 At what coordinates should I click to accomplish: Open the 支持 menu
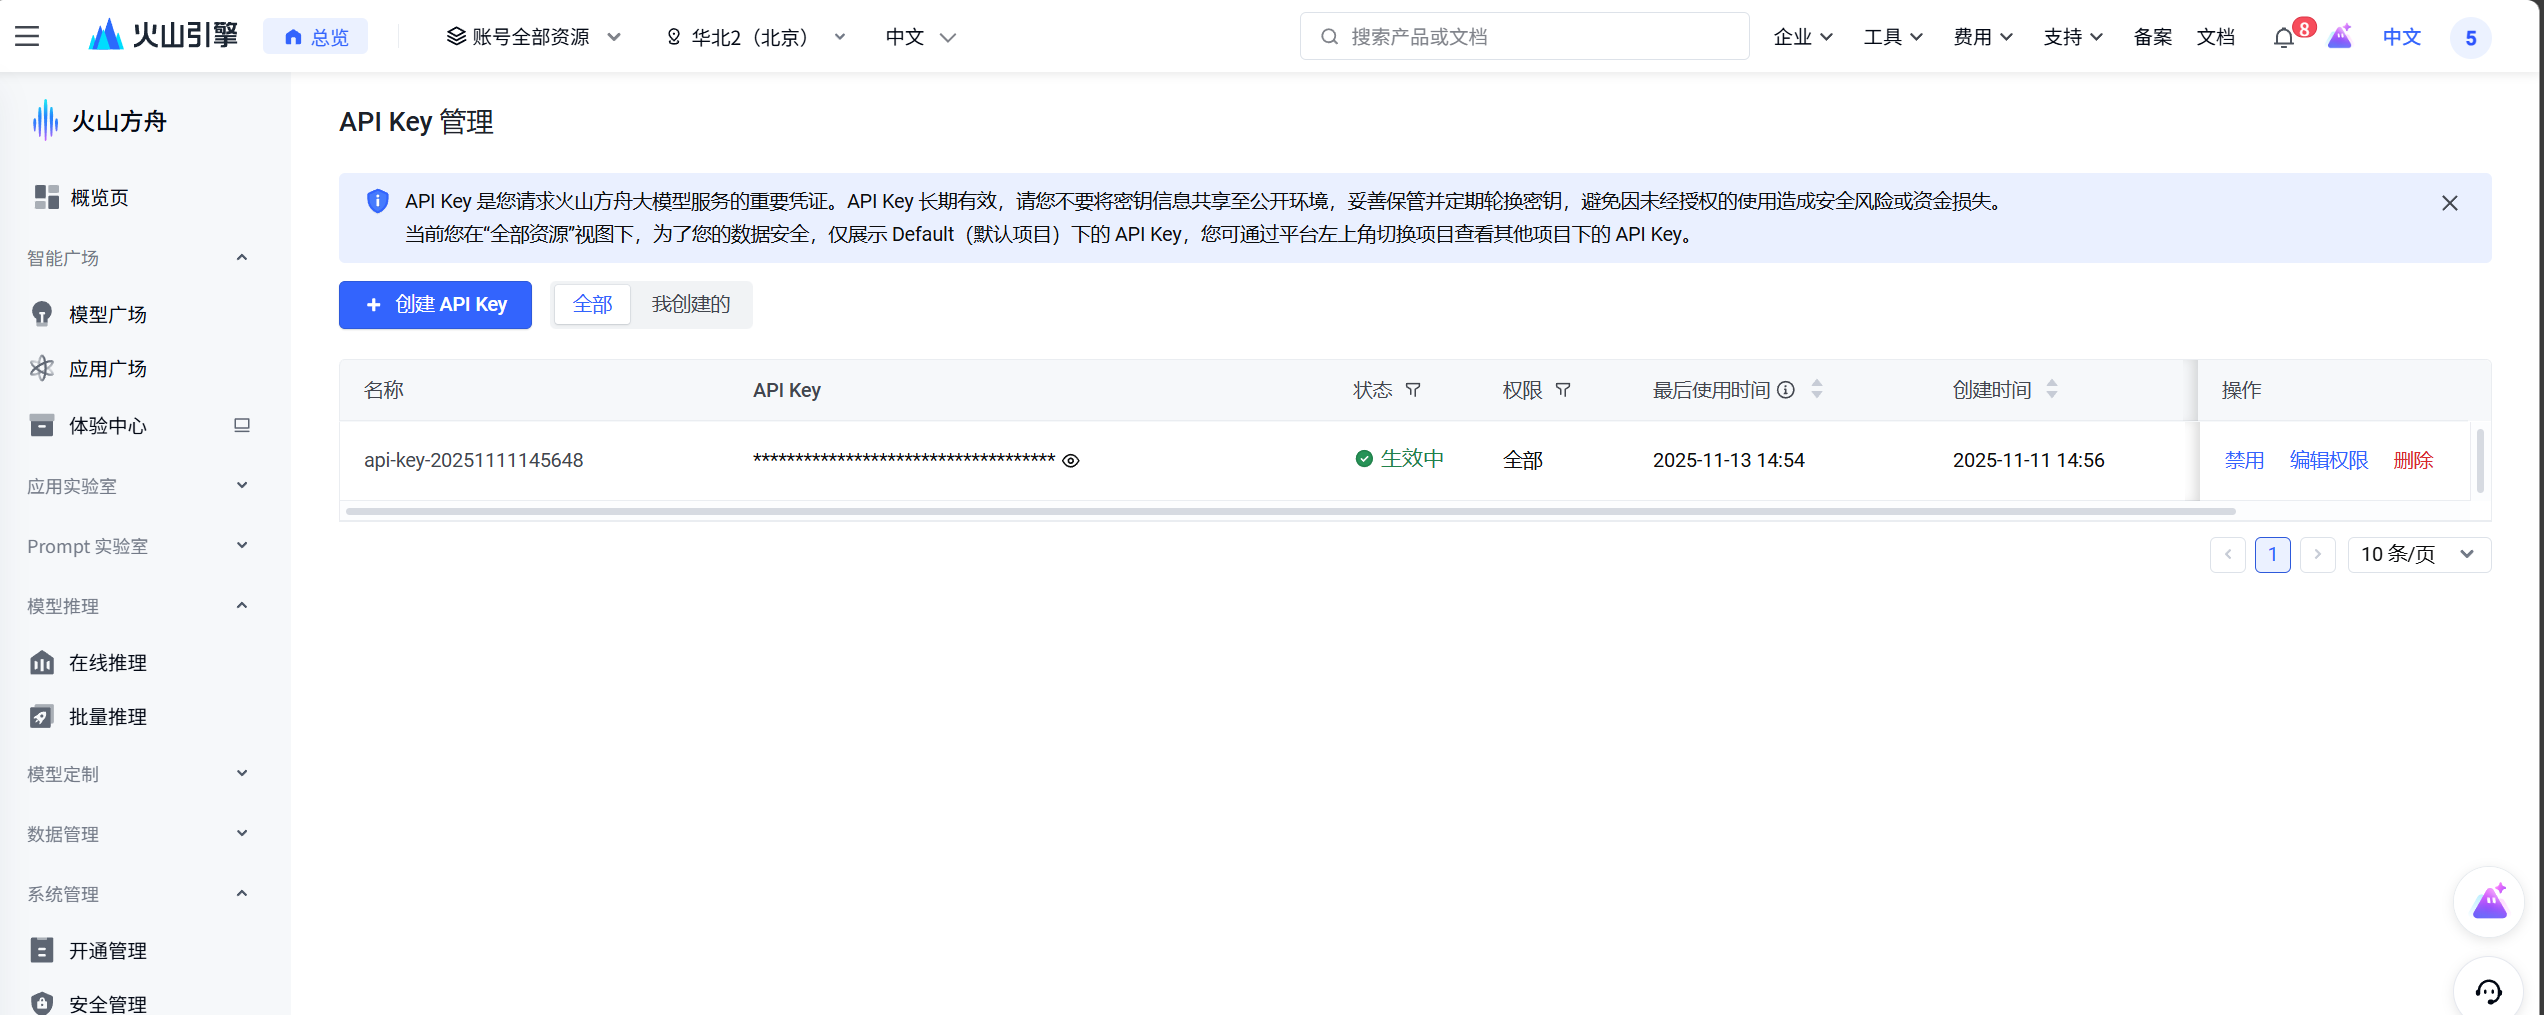[x=2073, y=37]
